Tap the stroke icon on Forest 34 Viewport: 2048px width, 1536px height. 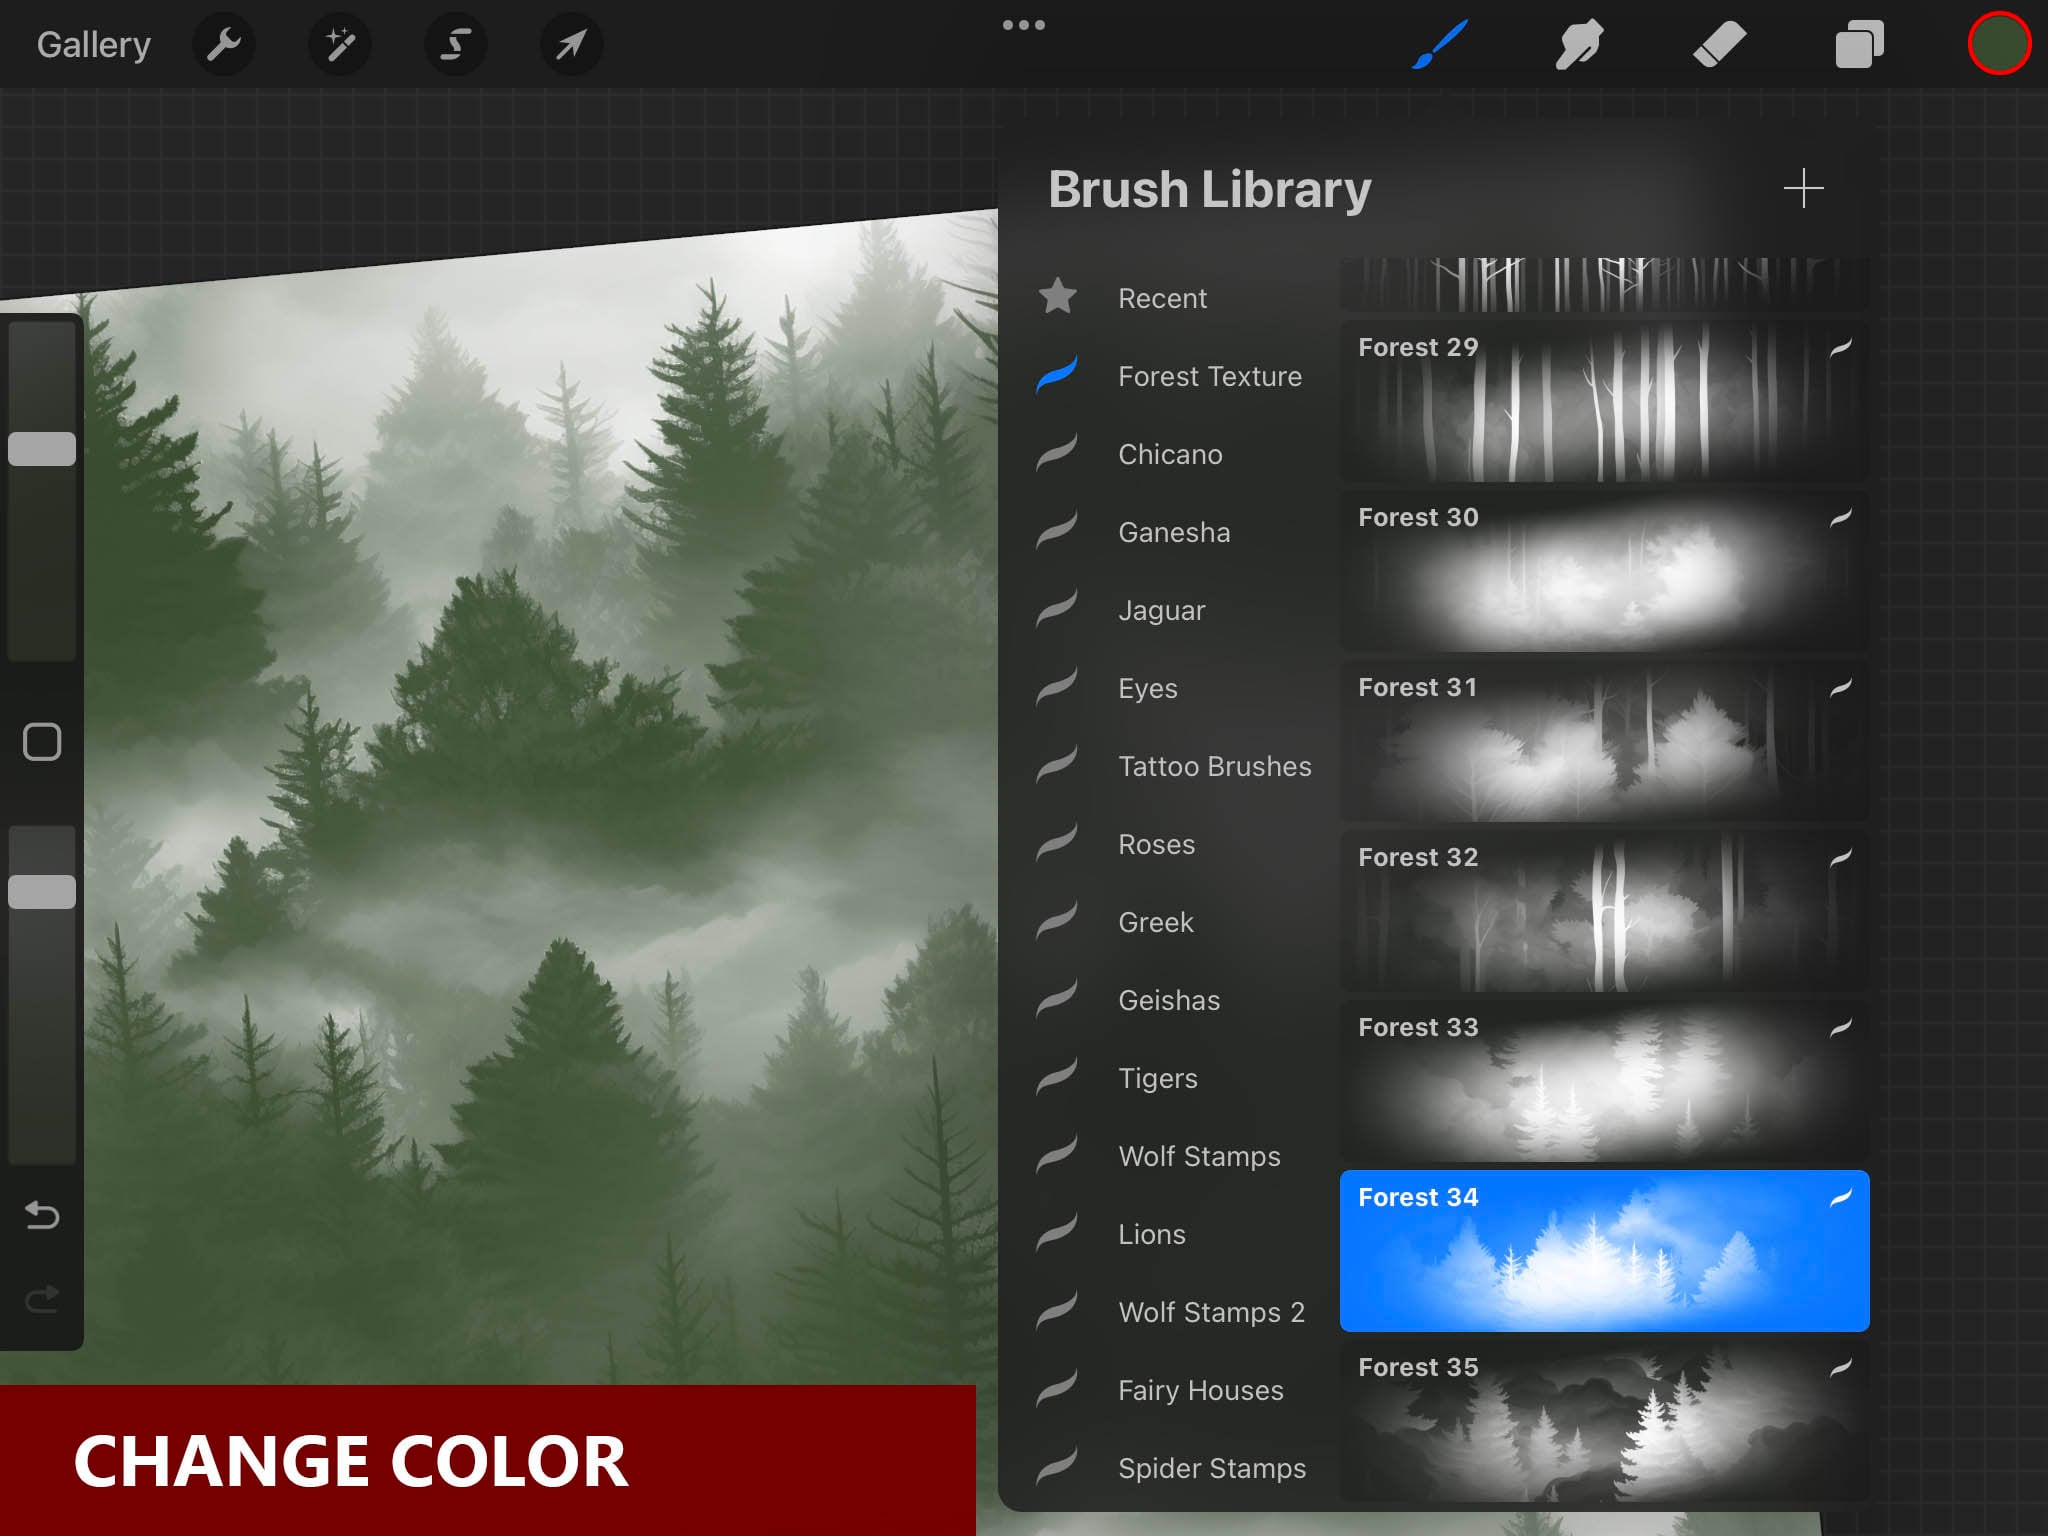click(1841, 1197)
